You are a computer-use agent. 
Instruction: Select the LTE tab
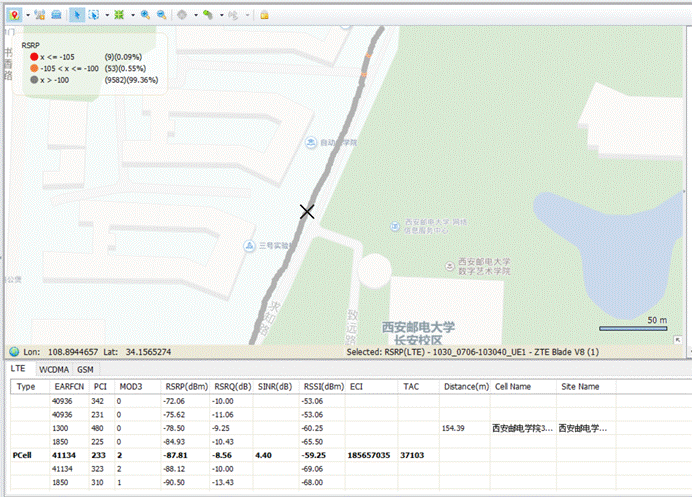click(x=18, y=369)
